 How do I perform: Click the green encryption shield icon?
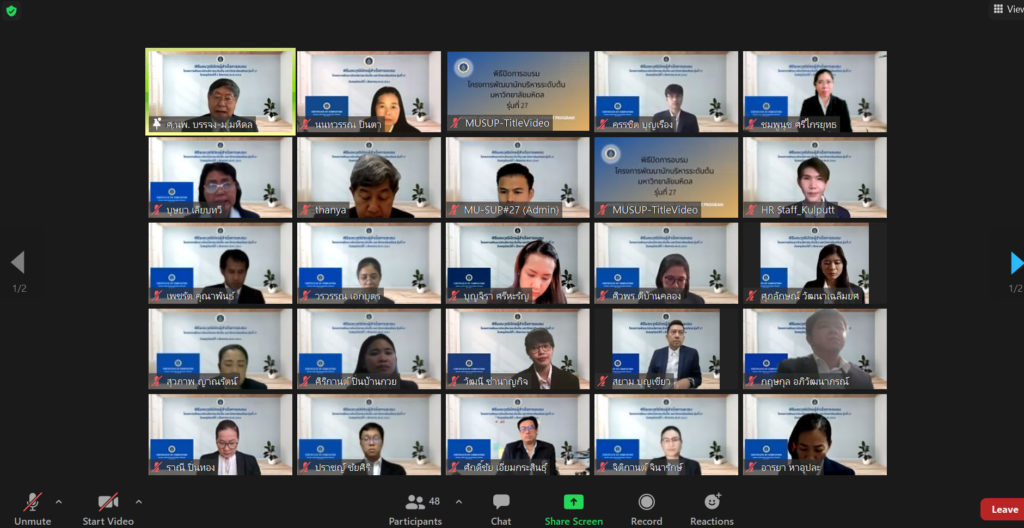coord(11,10)
